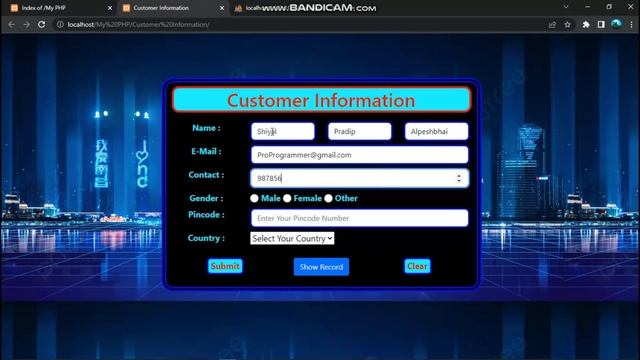This screenshot has height=360, width=640.
Task: Click the browser forward arrow
Action: (27, 24)
